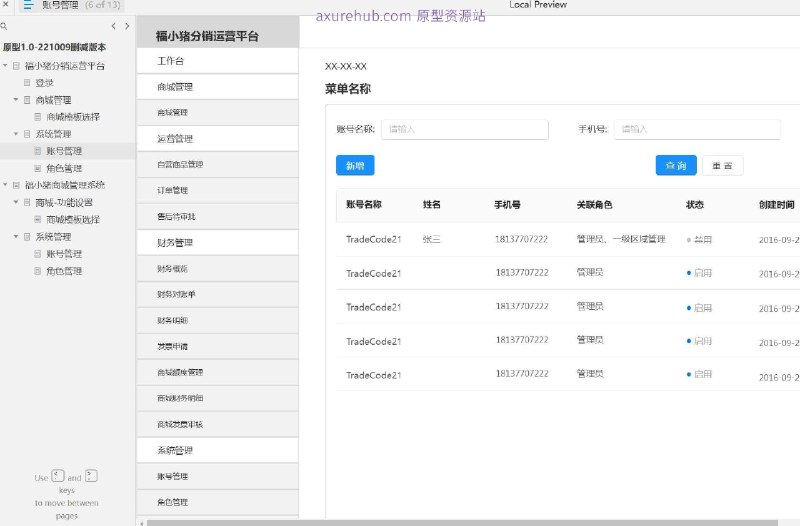Click the 运营管理 menu group header
The width and height of the screenshot is (800, 526).
(x=217, y=139)
